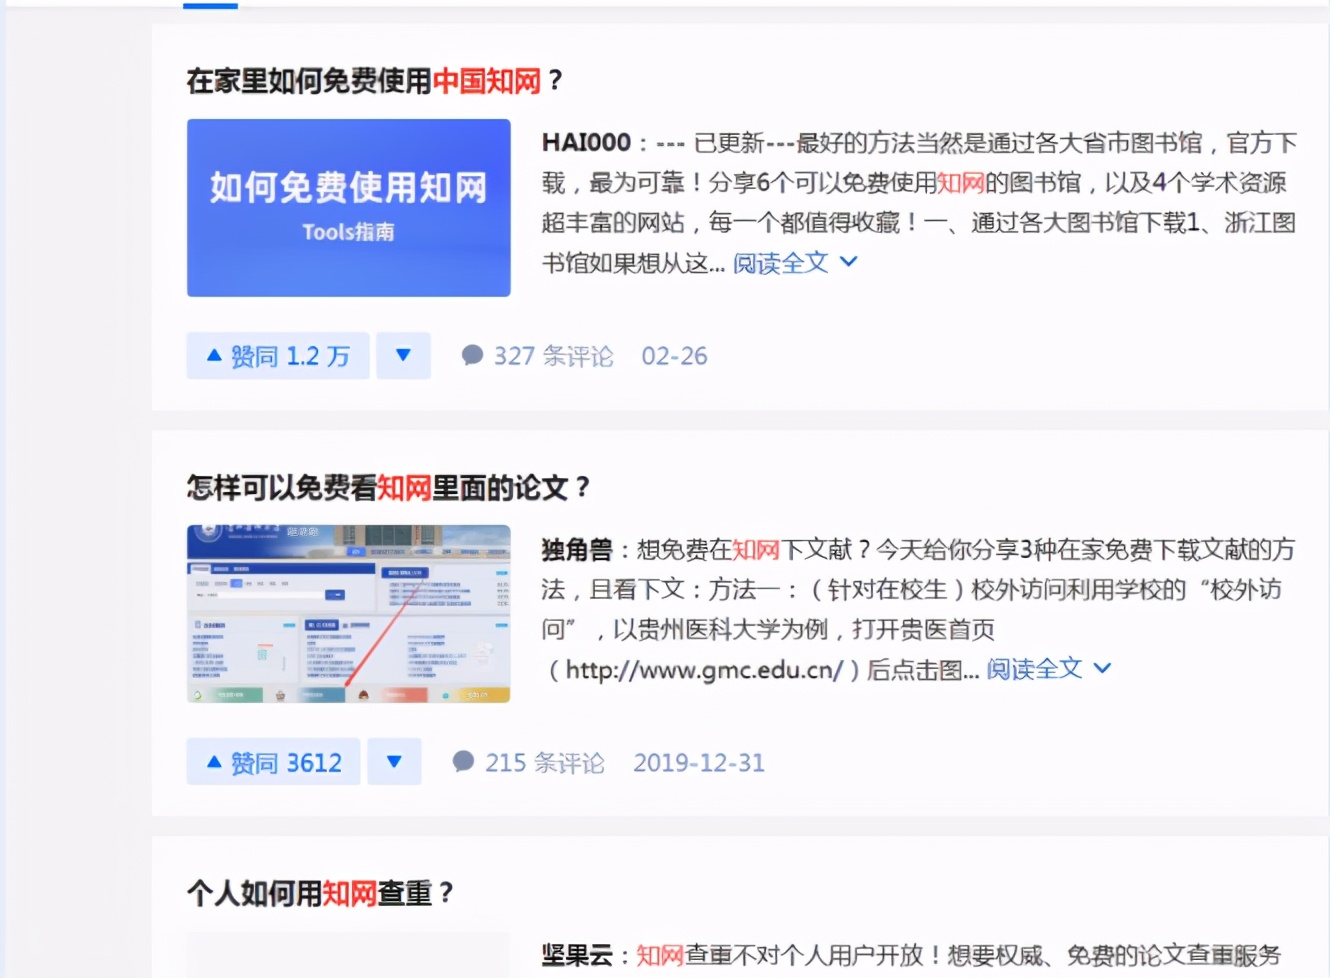
Task: Toggle upvote on the 赞同 1.2 万 button
Action: coord(277,355)
